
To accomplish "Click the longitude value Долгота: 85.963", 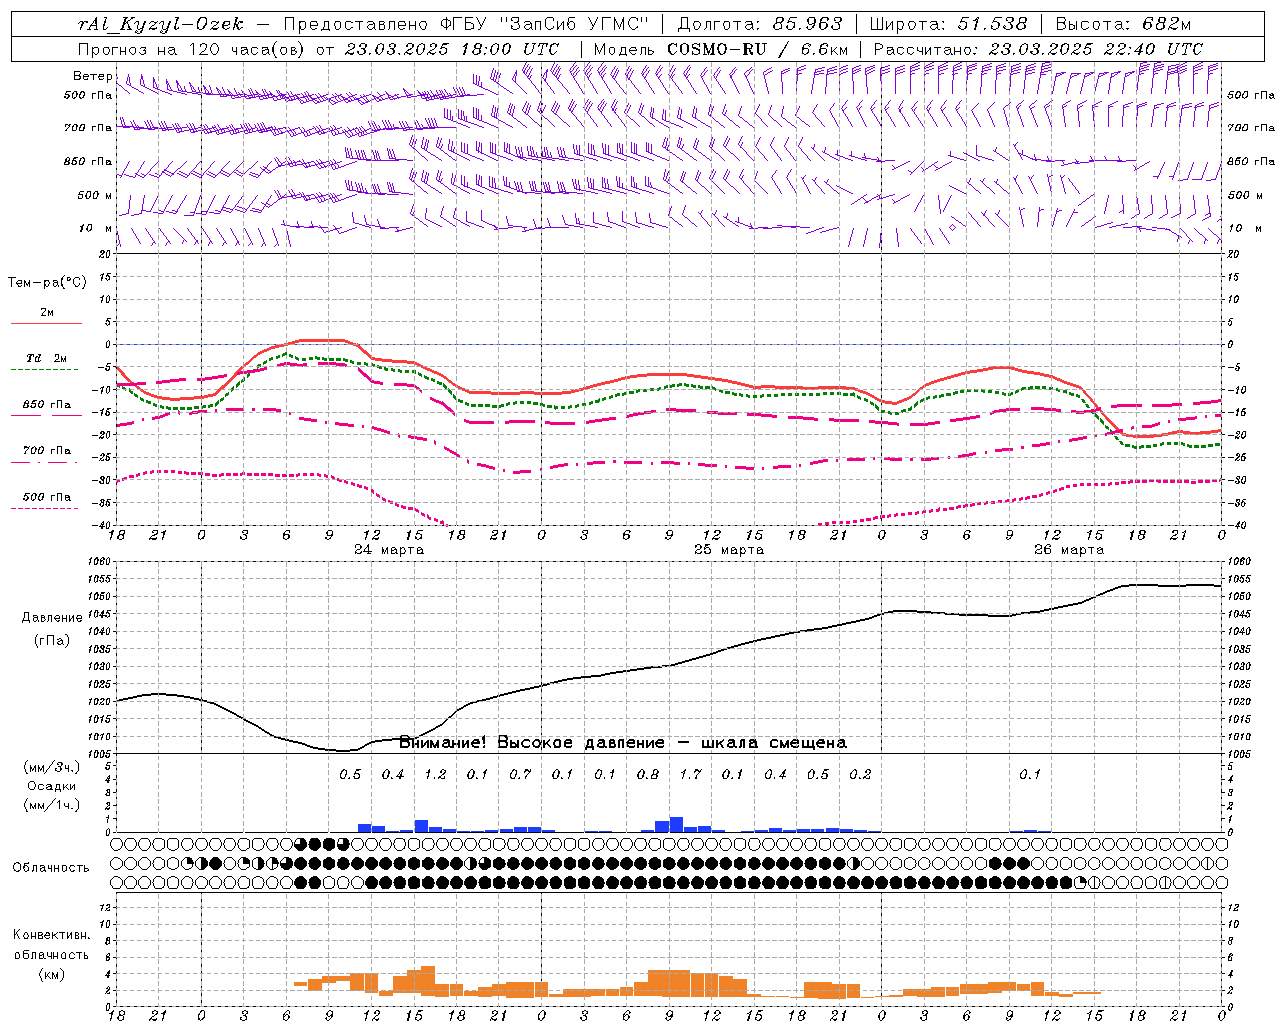I will pos(760,24).
